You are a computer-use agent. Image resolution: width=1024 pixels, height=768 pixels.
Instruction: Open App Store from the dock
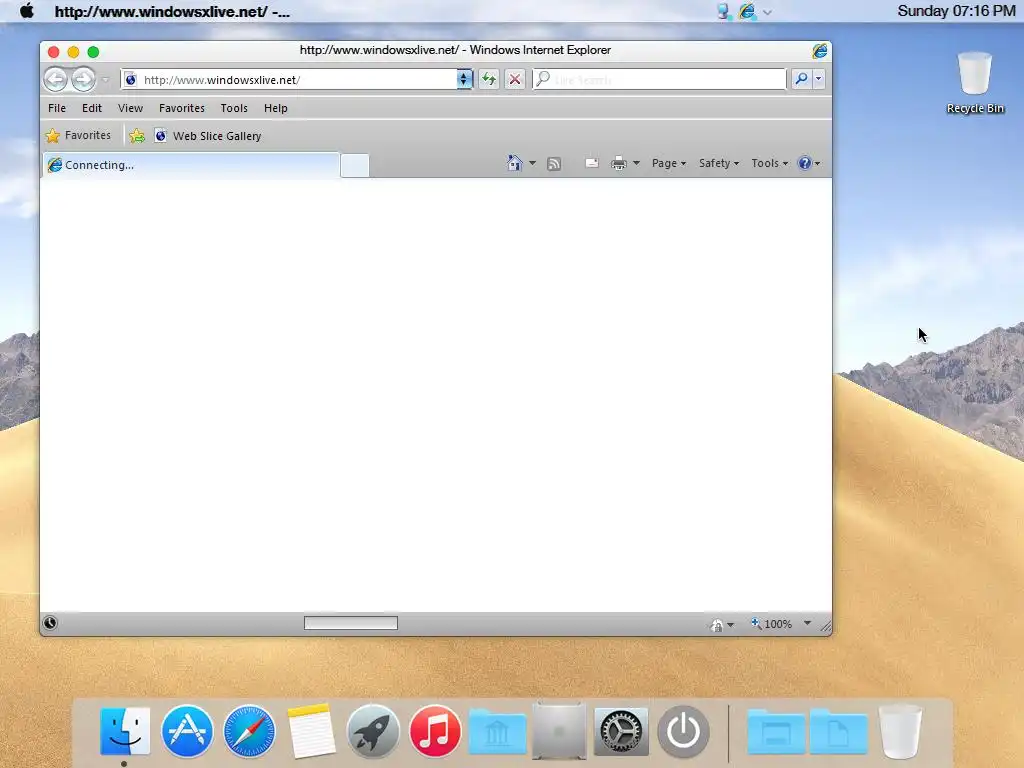[x=187, y=731]
